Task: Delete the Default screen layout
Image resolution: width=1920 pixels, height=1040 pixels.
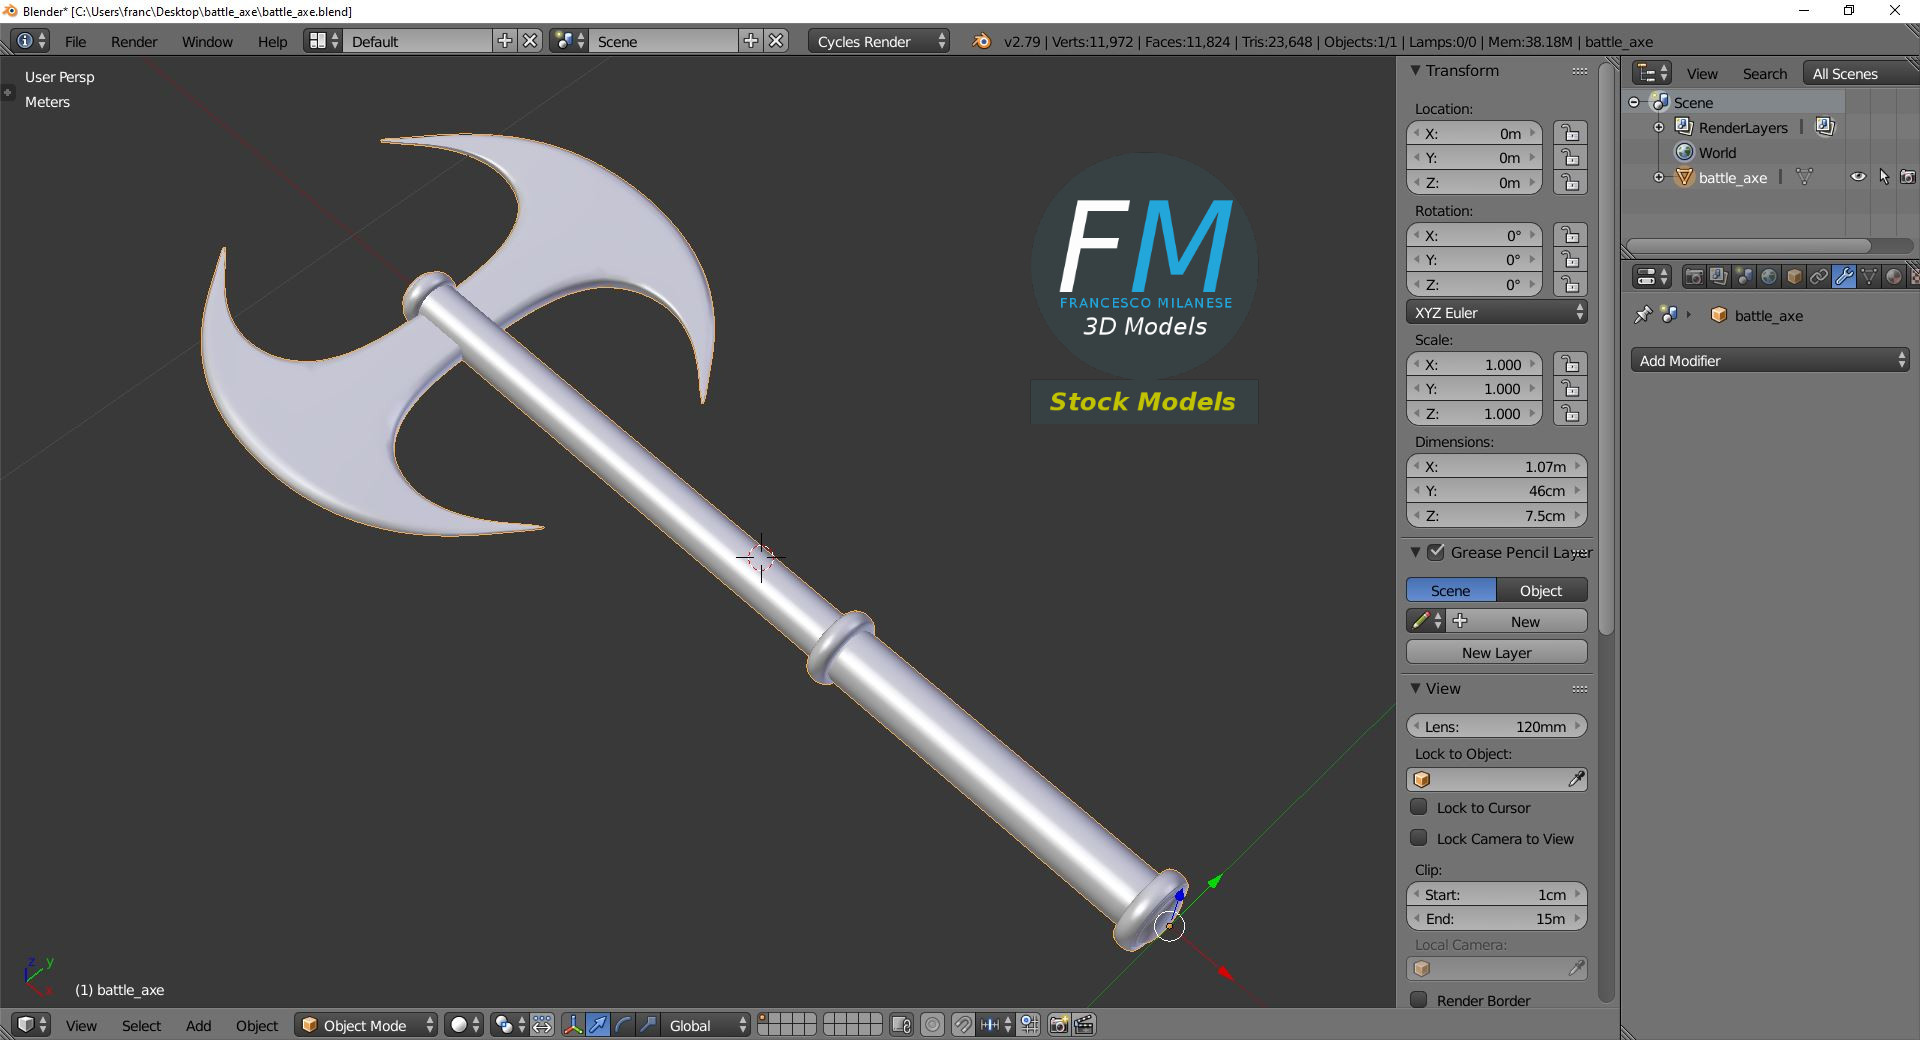Action: click(x=530, y=41)
